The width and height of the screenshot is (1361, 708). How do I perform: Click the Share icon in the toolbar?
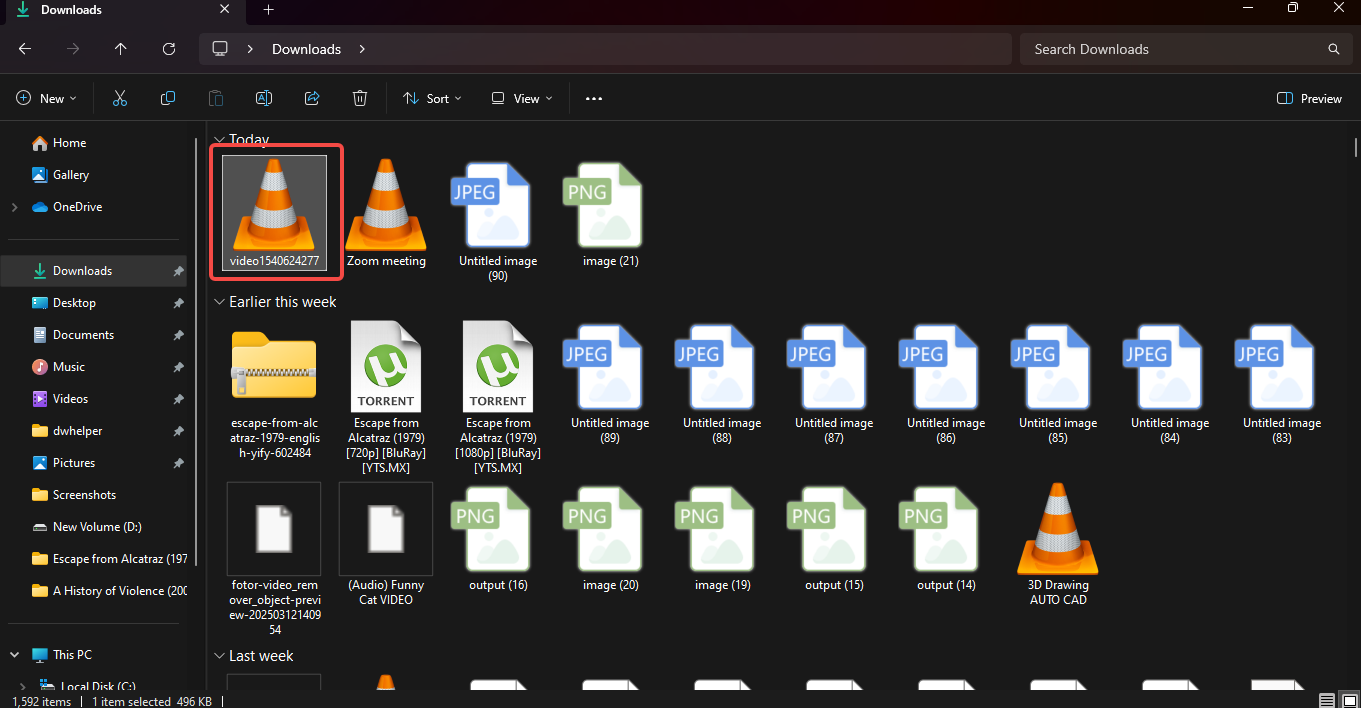point(312,98)
